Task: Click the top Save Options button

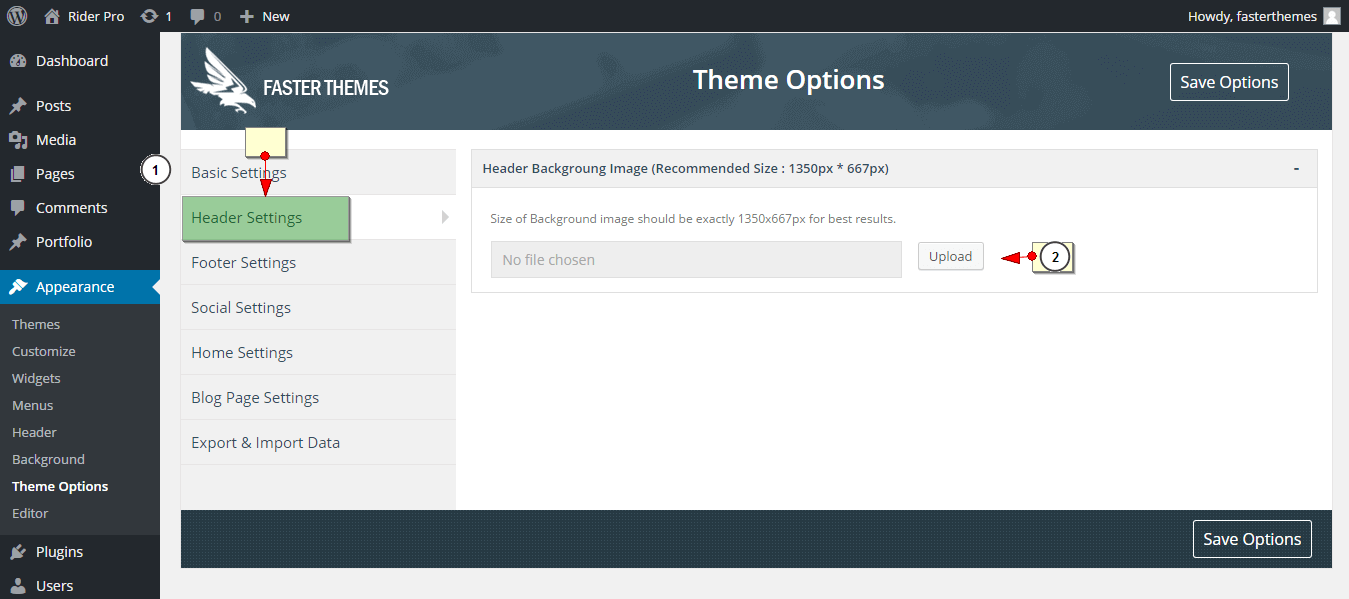Action: tap(1229, 82)
